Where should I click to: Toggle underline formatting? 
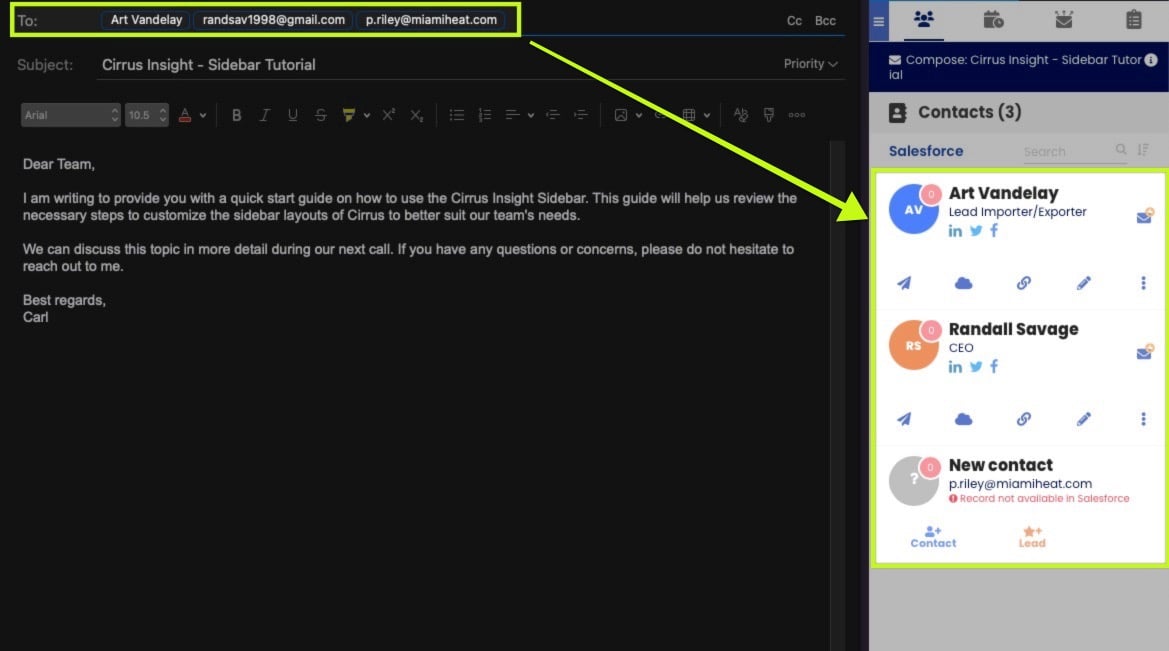point(292,115)
